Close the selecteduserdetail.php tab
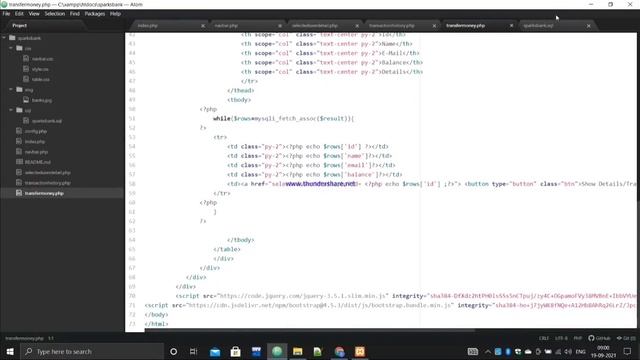This screenshot has width=640, height=360. 357,26
